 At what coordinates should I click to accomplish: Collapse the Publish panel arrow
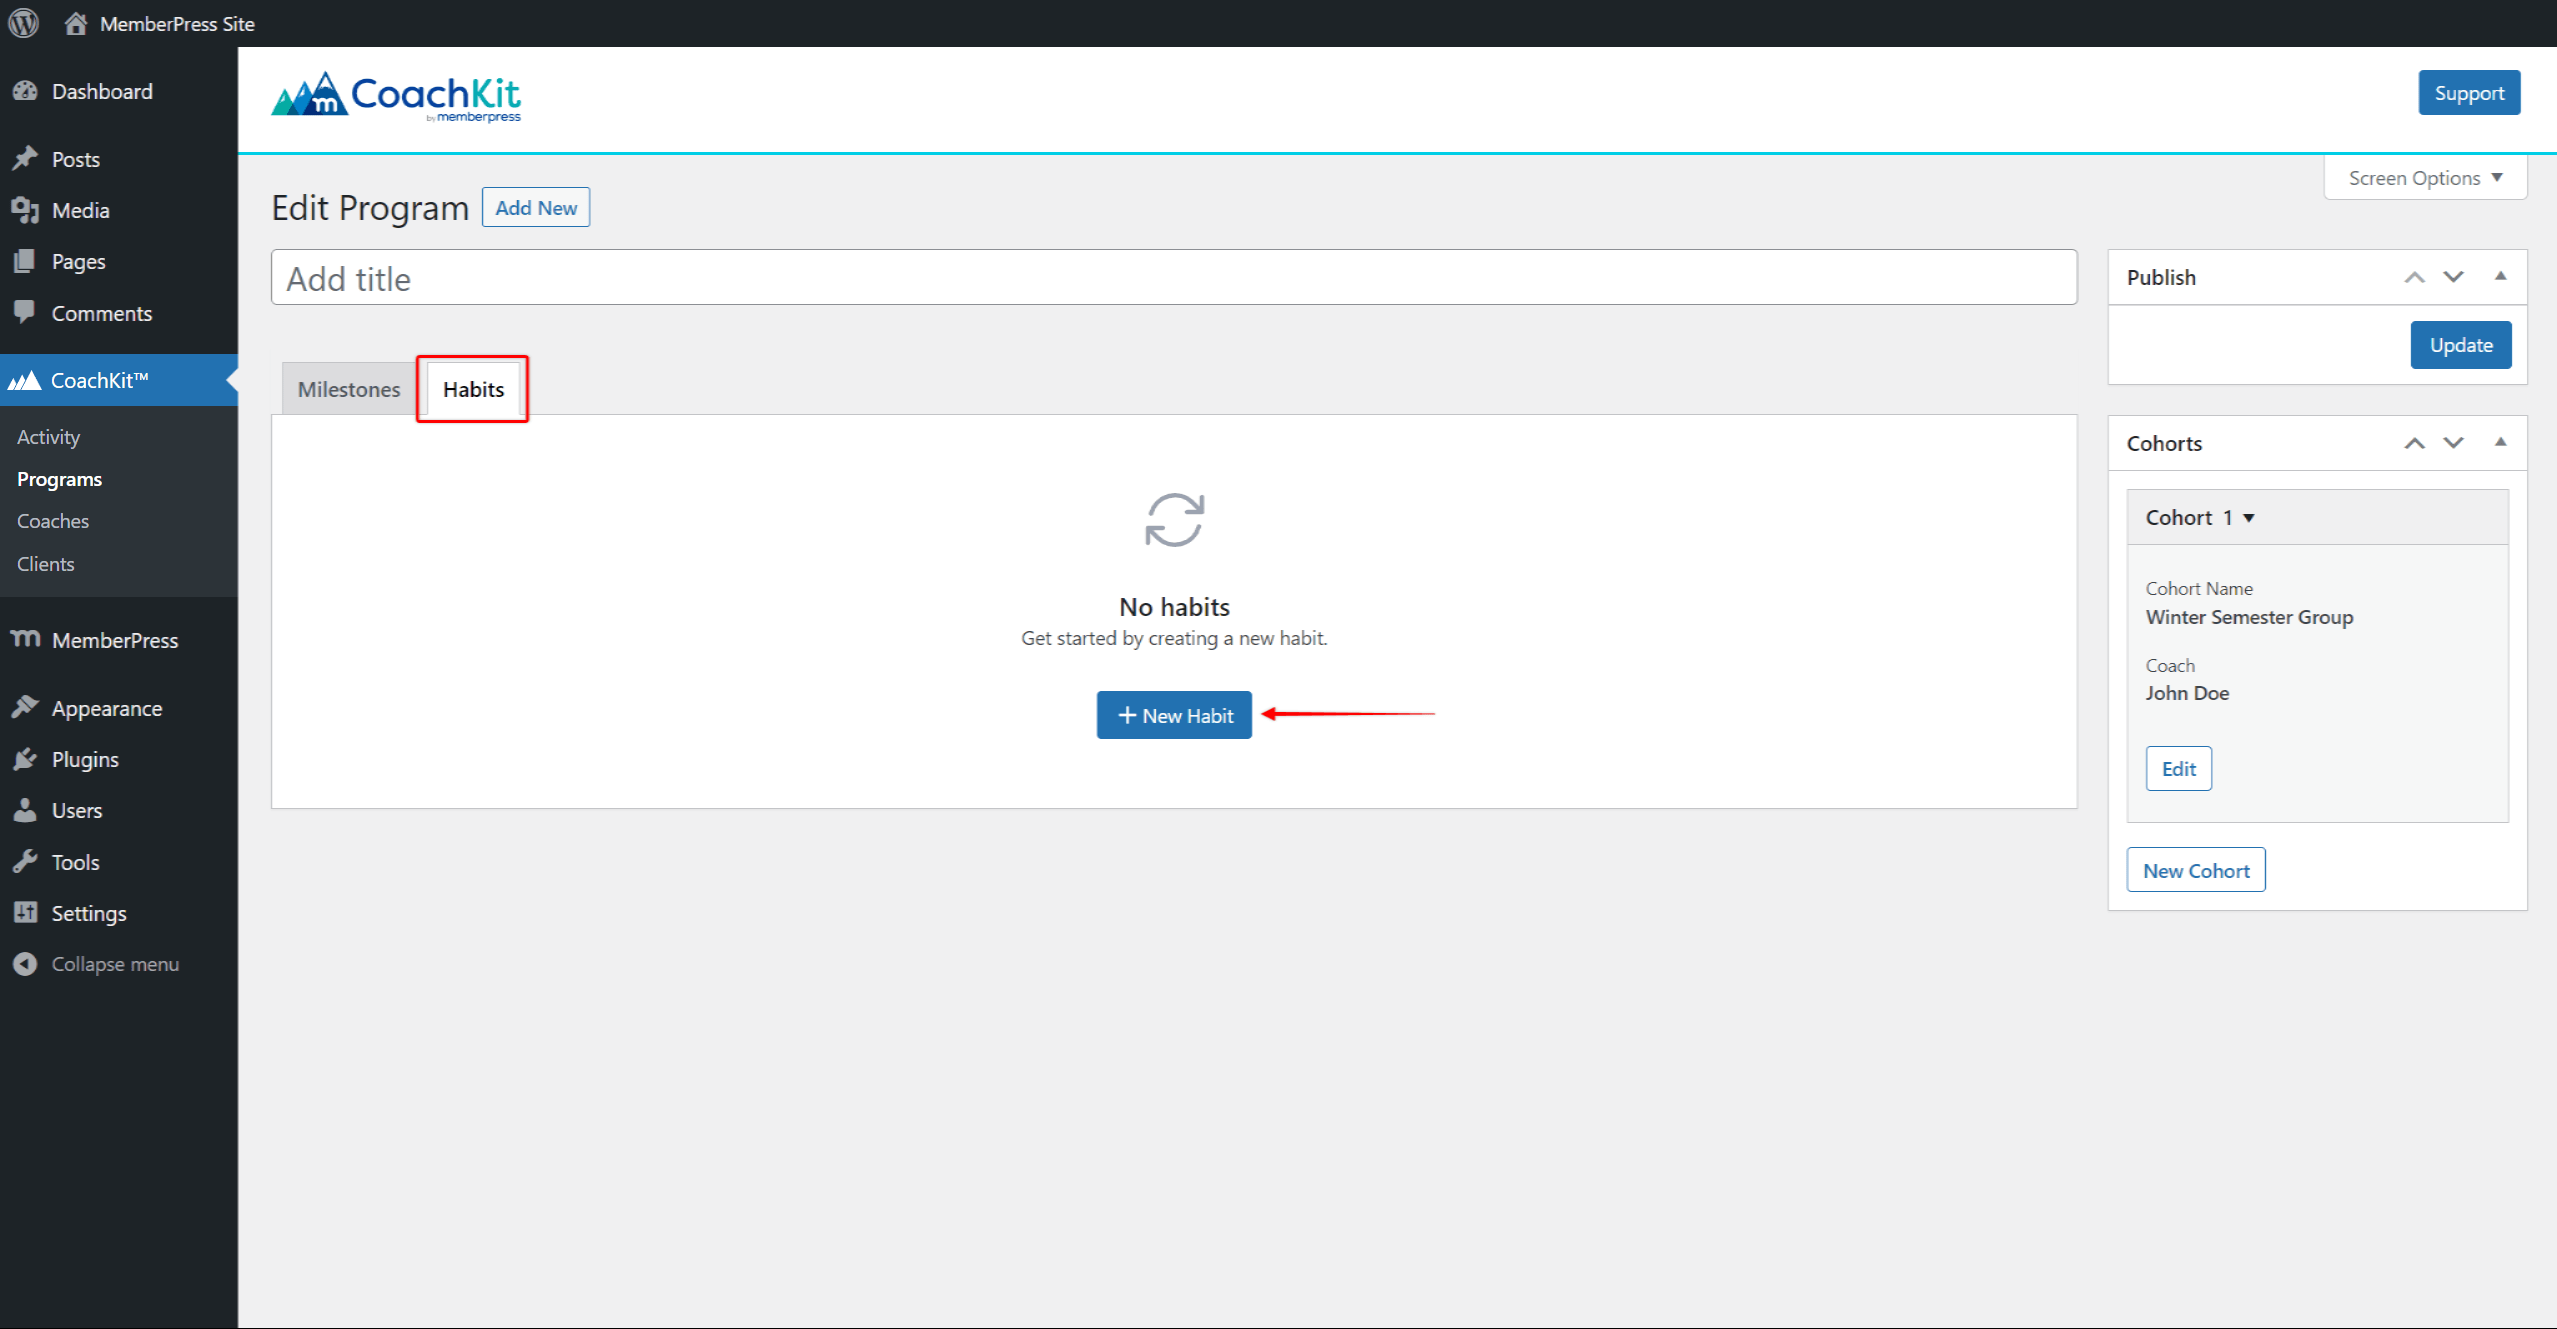[x=2501, y=276]
